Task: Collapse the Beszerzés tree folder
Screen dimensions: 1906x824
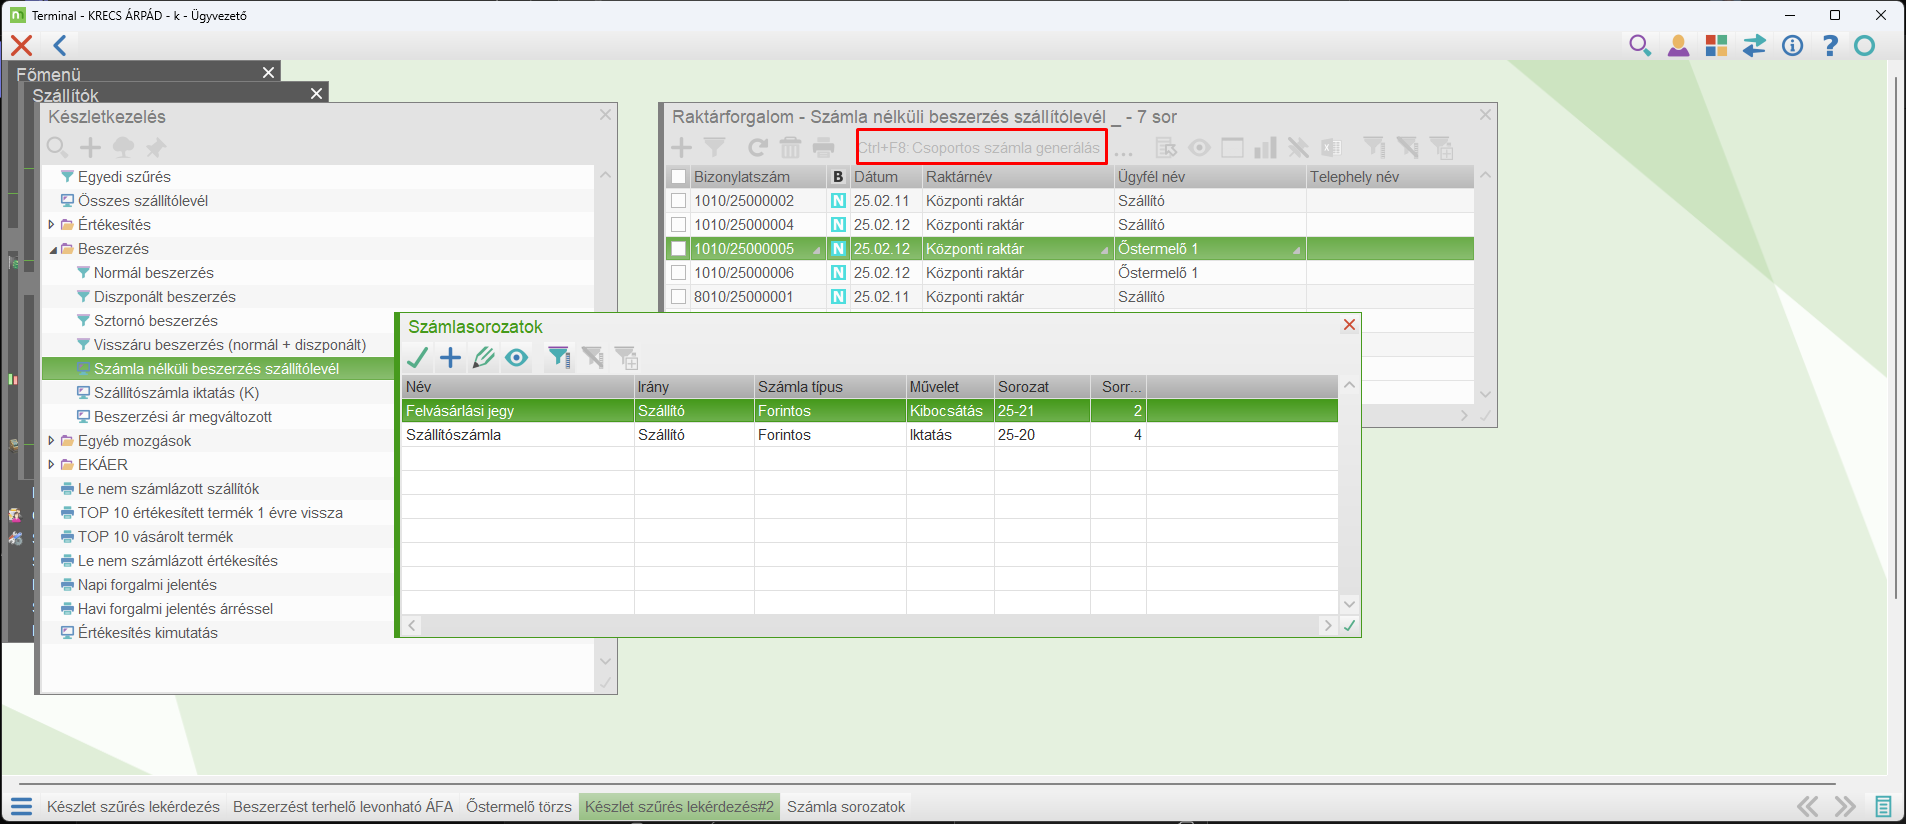Action: 52,249
